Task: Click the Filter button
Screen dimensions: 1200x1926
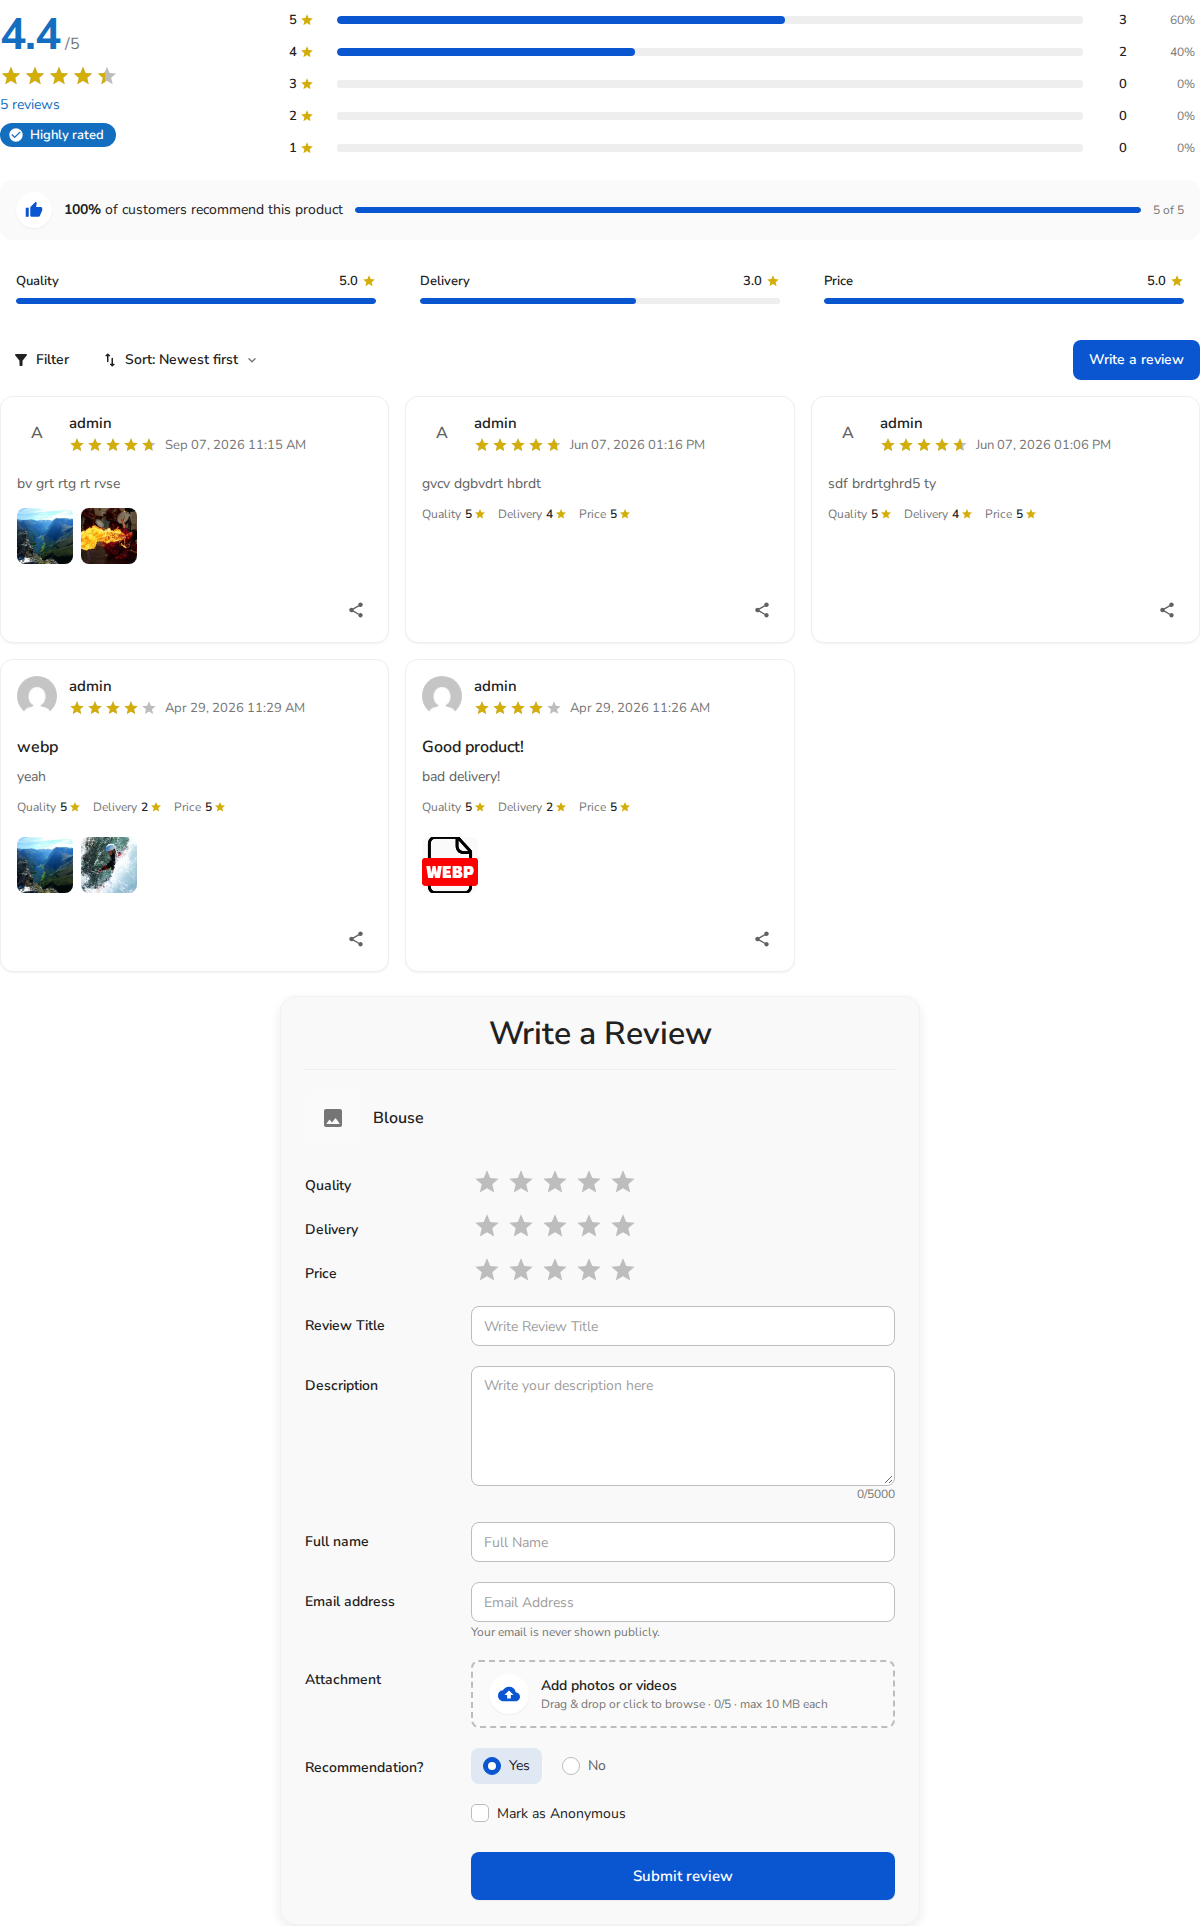Action: [42, 360]
